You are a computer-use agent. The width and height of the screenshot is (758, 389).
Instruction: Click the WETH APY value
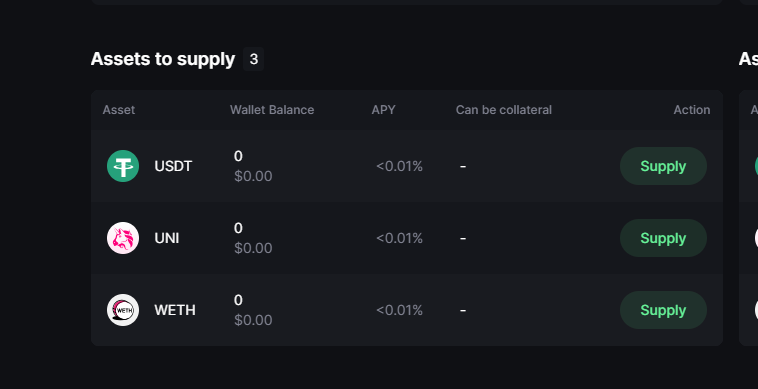click(399, 310)
